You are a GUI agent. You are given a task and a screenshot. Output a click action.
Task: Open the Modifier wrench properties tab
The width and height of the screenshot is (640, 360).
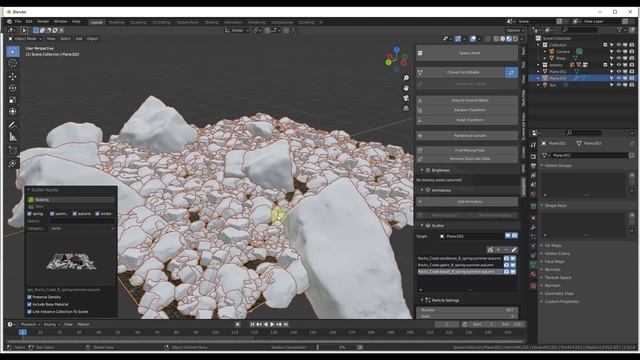[x=533, y=227]
